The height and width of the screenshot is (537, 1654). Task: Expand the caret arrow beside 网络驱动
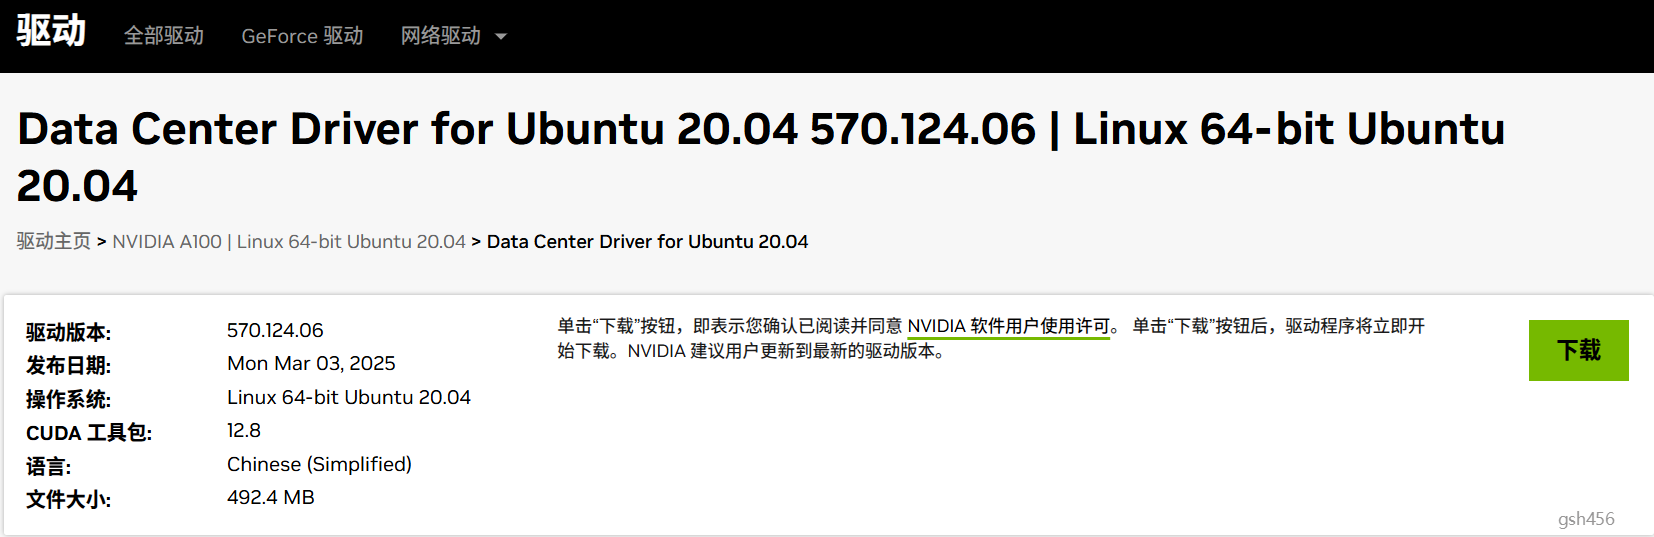[501, 37]
